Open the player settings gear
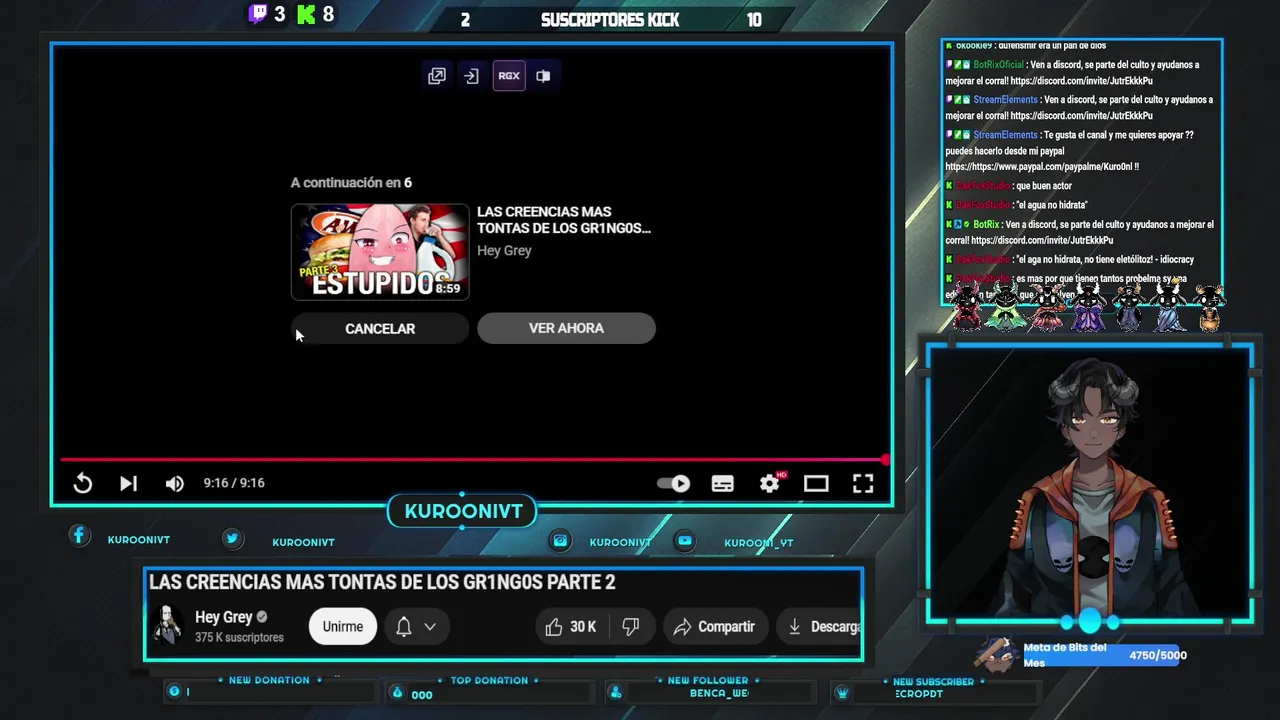1280x720 pixels. [769, 483]
